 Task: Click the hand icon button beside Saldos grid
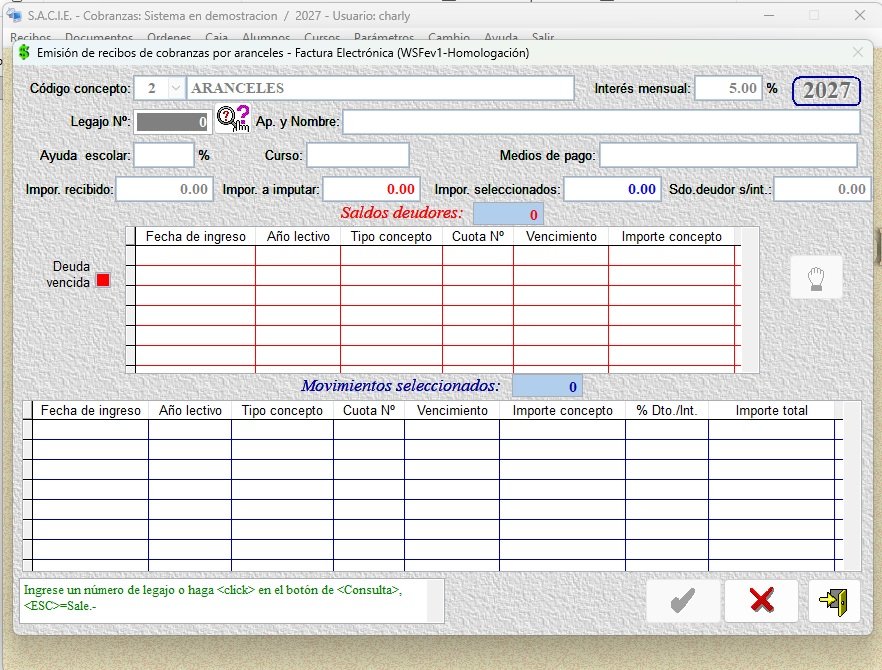pyautogui.click(x=816, y=277)
